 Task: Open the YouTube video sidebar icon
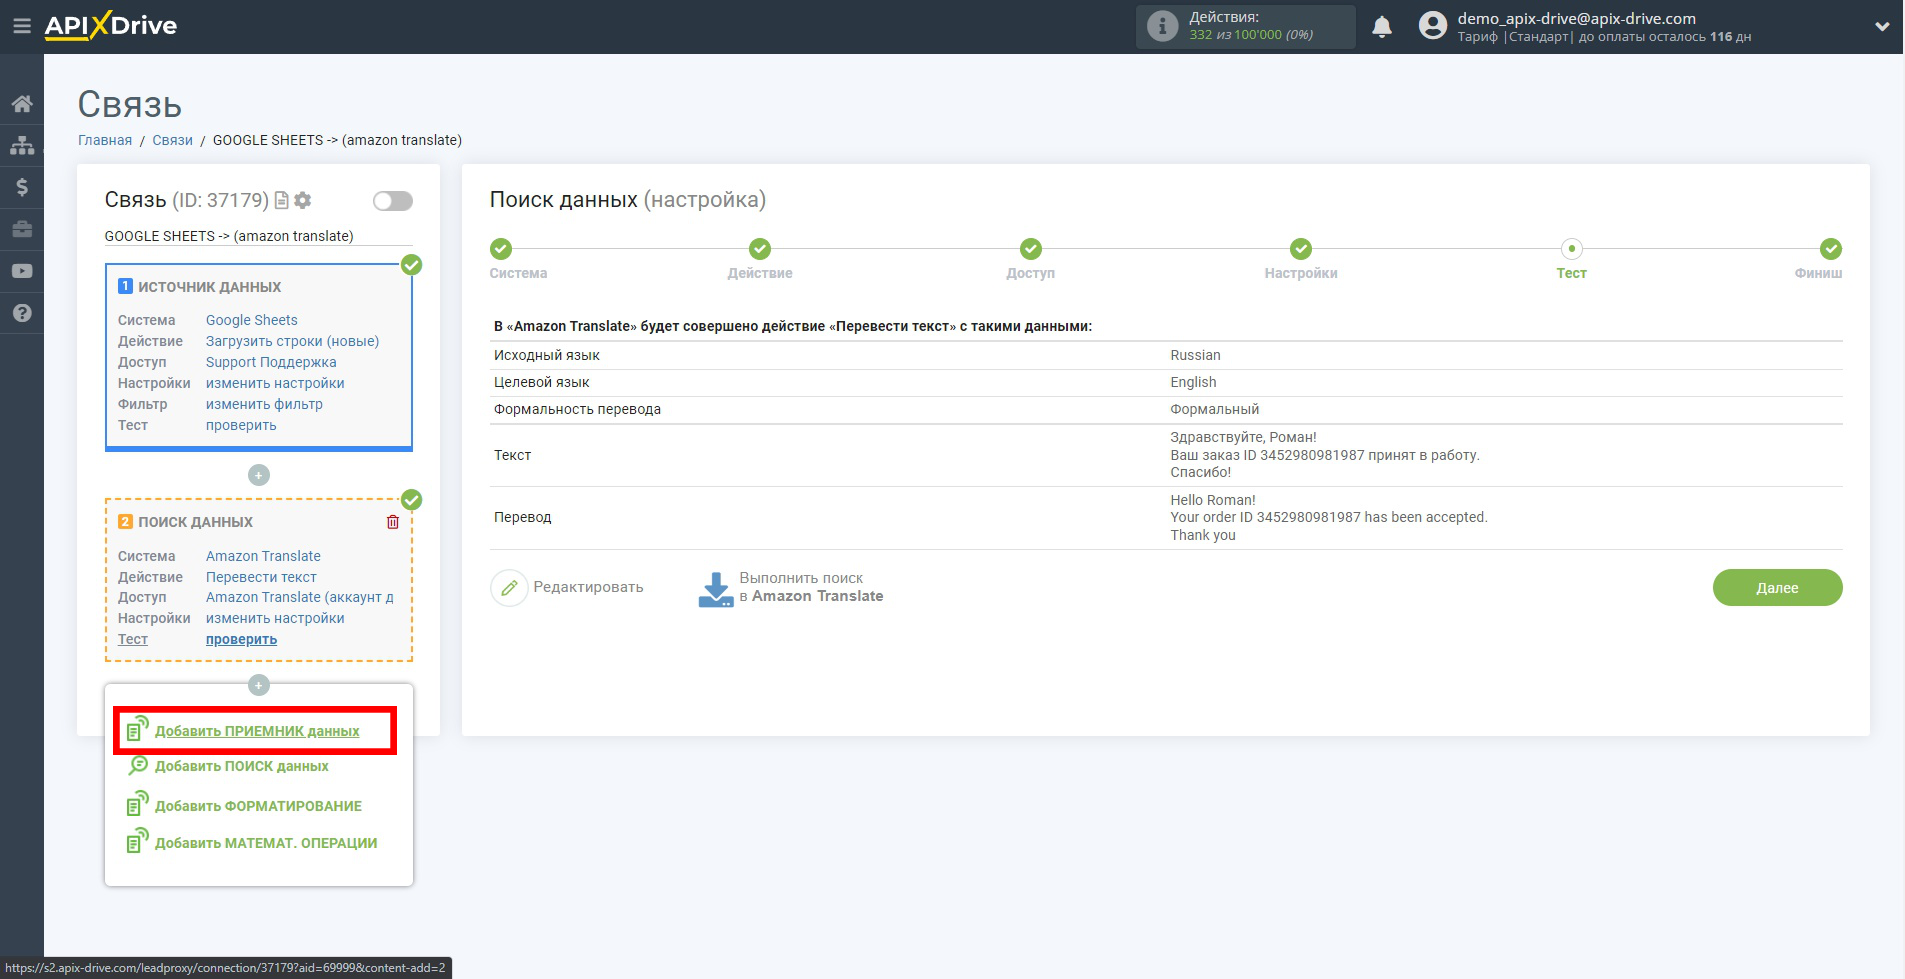22,271
